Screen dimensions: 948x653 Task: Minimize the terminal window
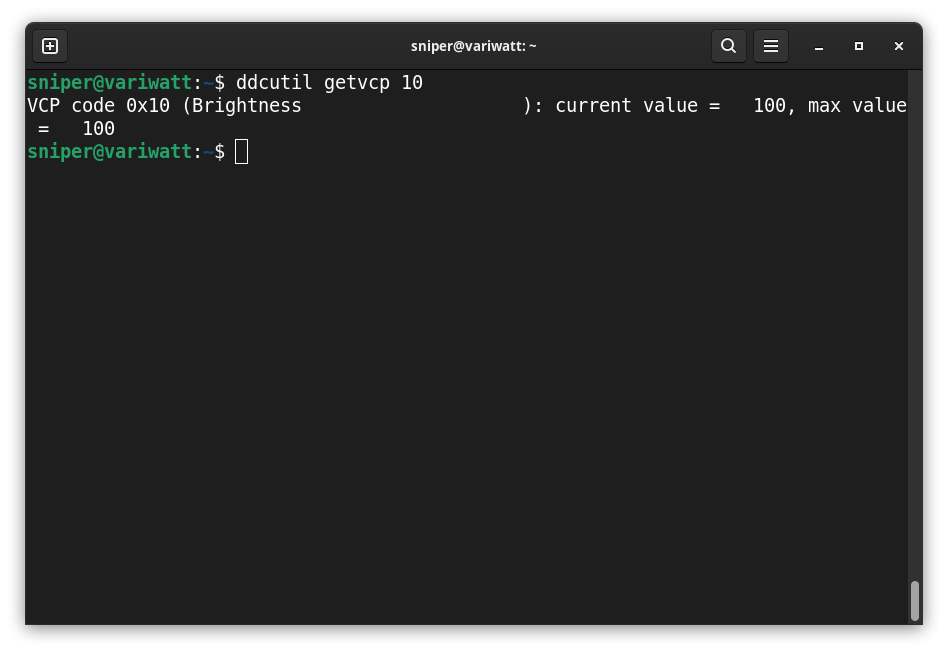tap(818, 46)
